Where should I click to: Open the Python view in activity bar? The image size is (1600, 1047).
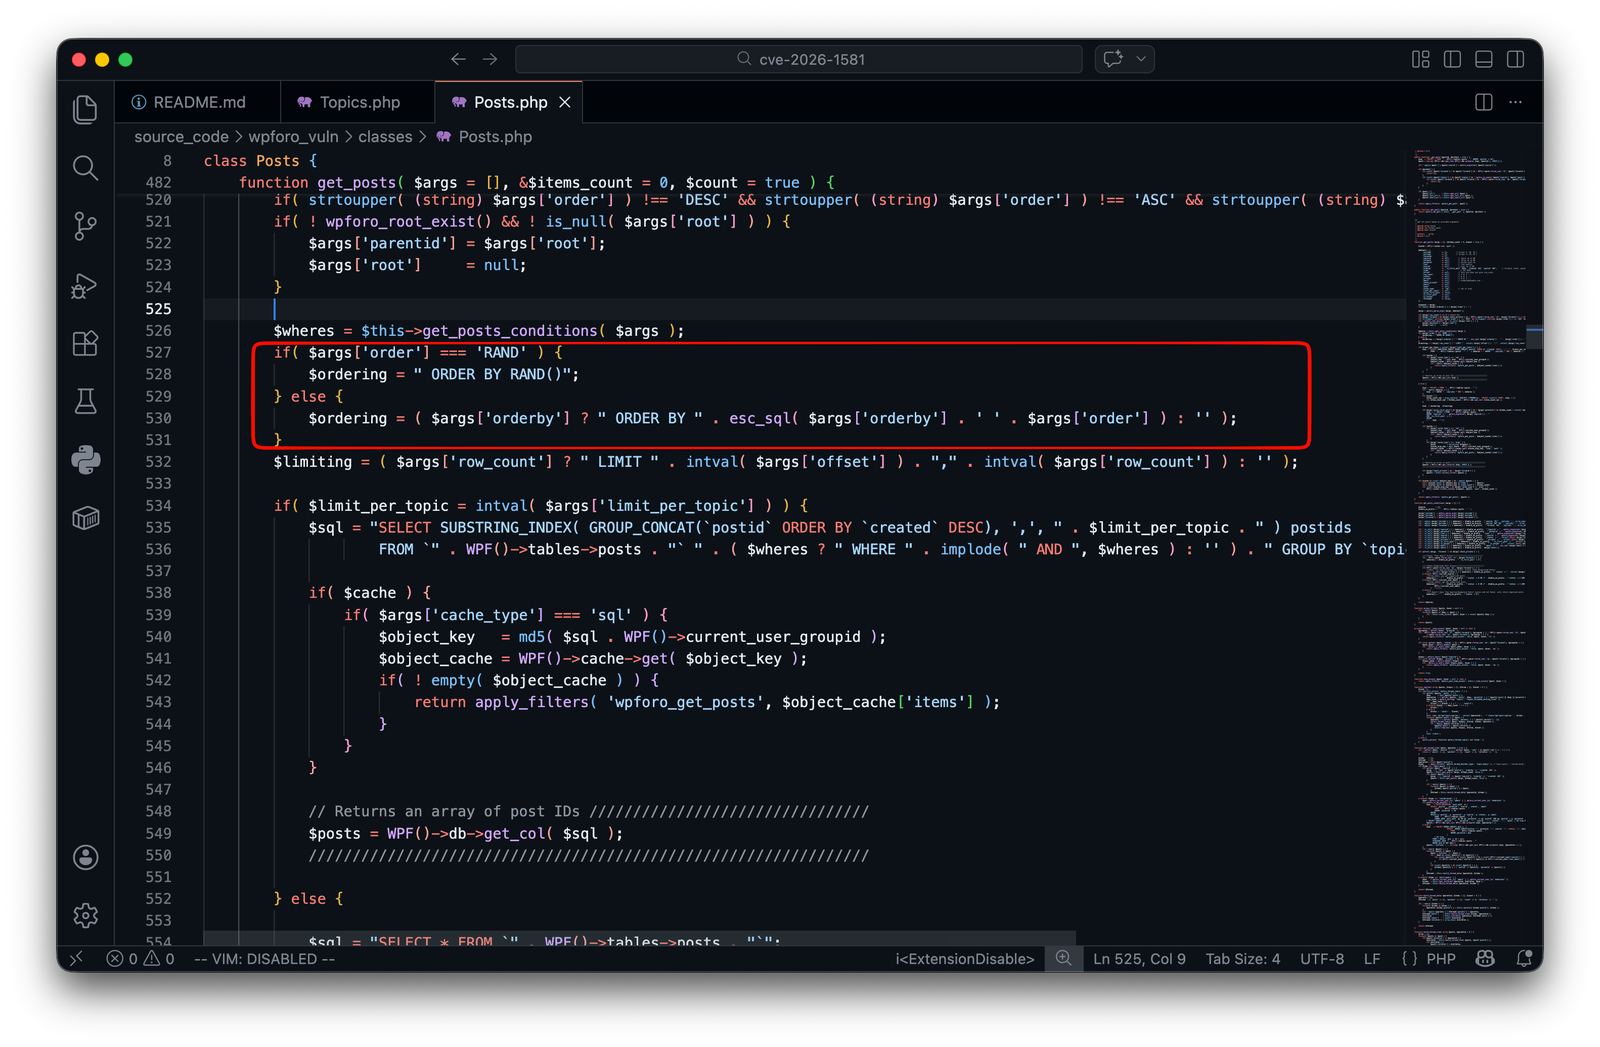tap(86, 460)
